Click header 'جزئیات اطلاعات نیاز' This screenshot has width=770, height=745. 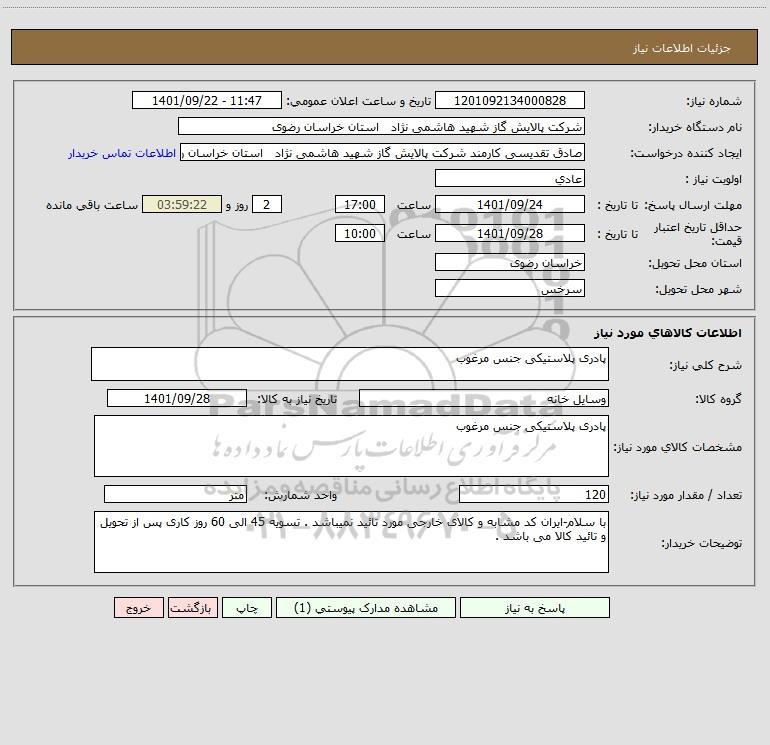click(682, 48)
